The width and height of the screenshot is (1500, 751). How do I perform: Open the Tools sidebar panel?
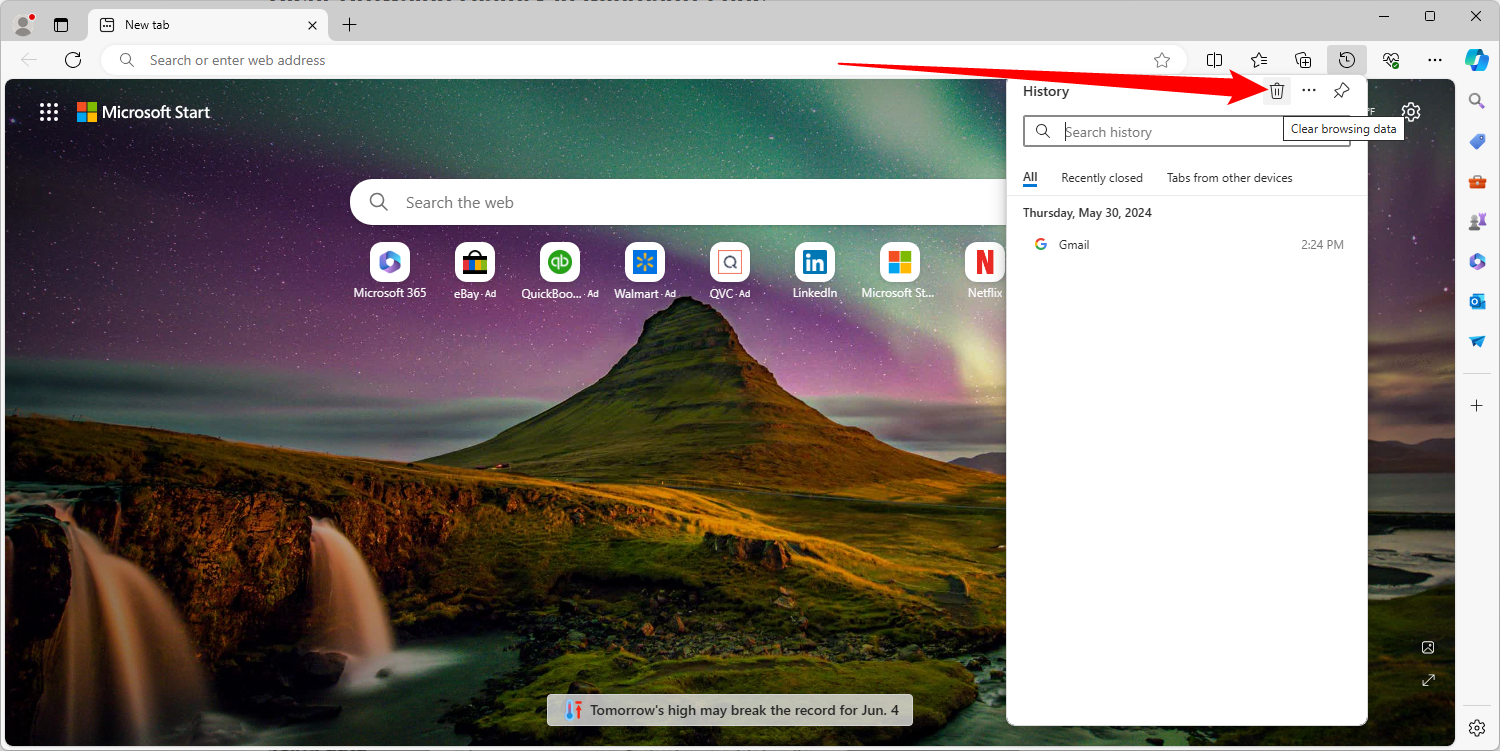[1476, 181]
